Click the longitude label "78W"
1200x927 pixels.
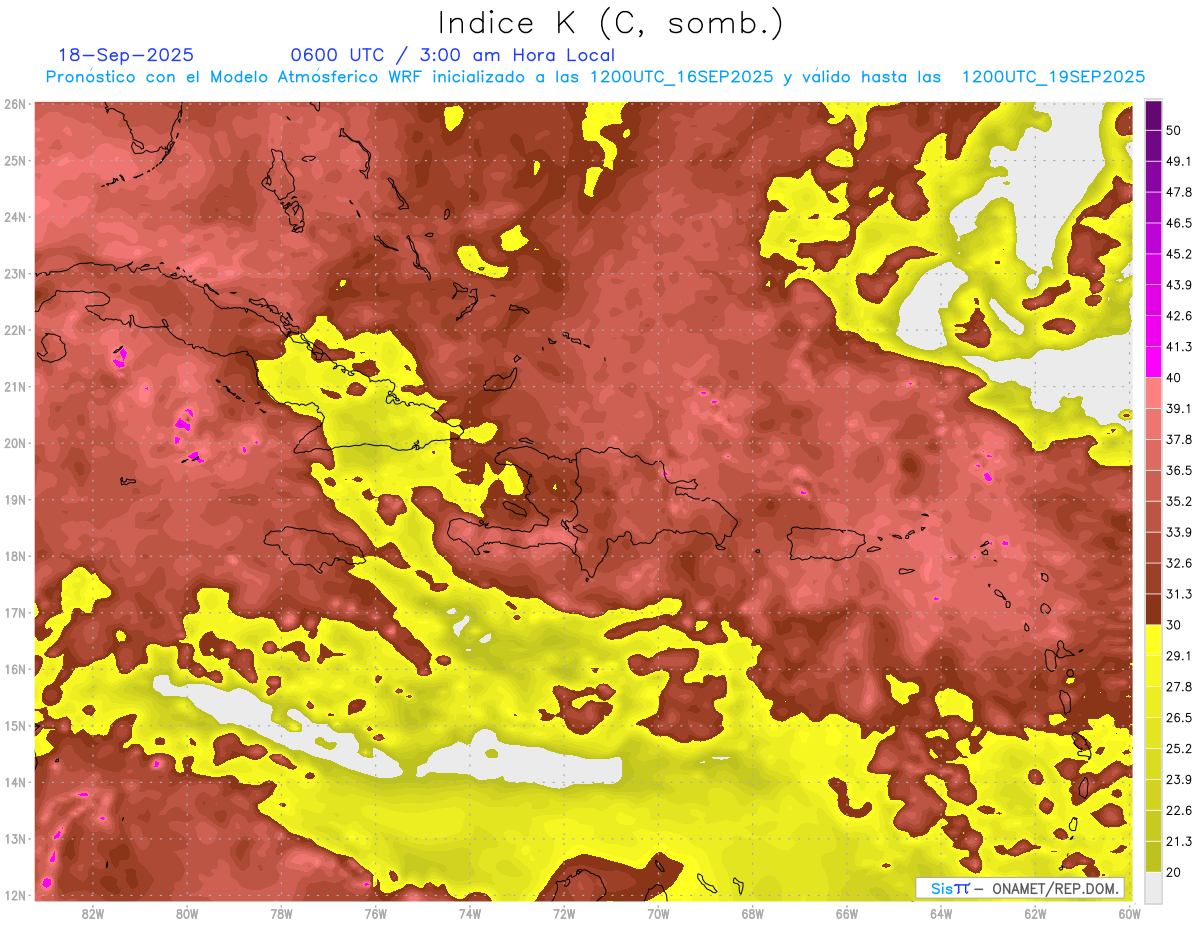pyautogui.click(x=281, y=913)
